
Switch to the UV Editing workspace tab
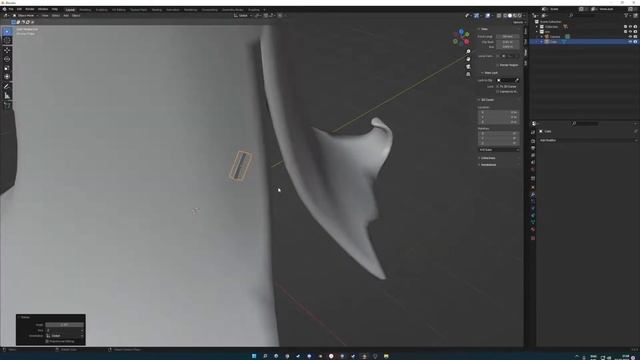point(119,9)
